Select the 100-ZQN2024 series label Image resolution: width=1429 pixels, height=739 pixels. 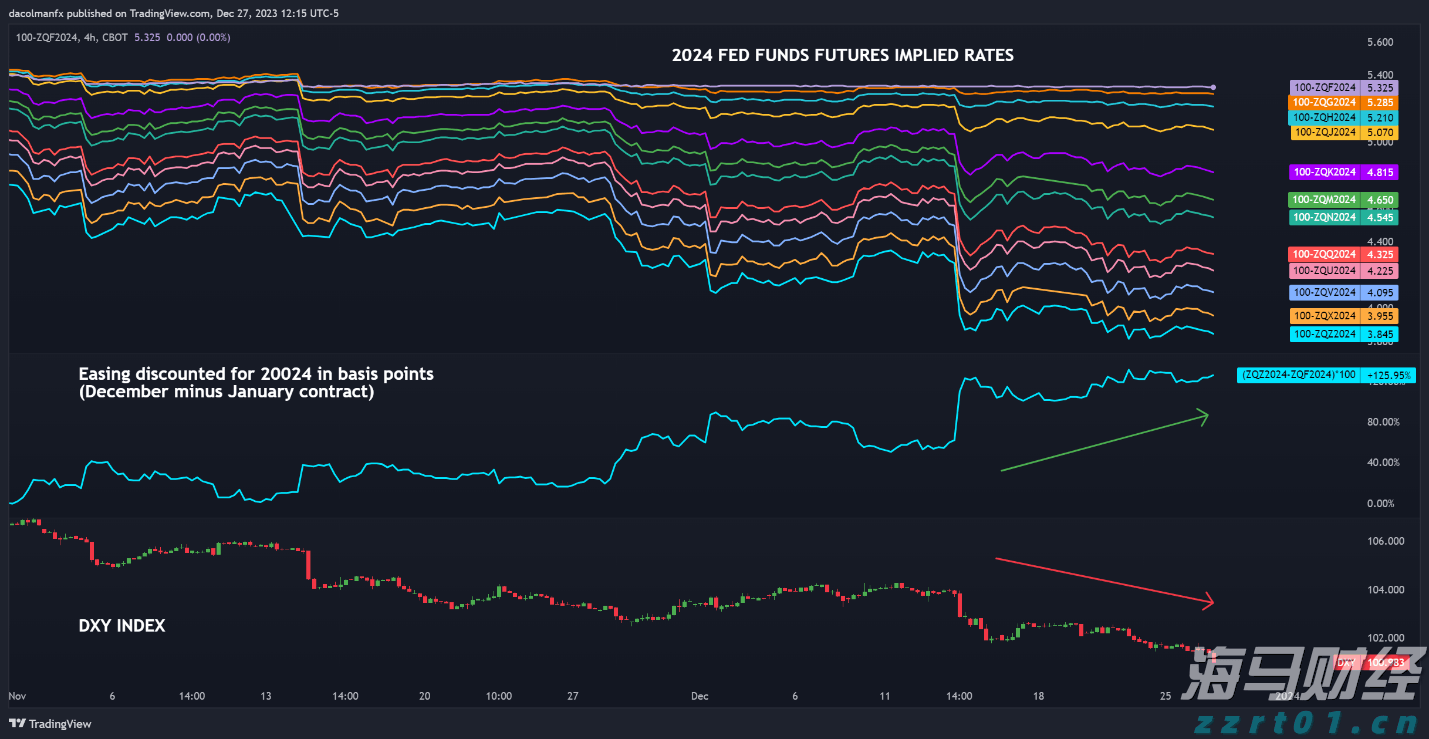coord(1345,217)
